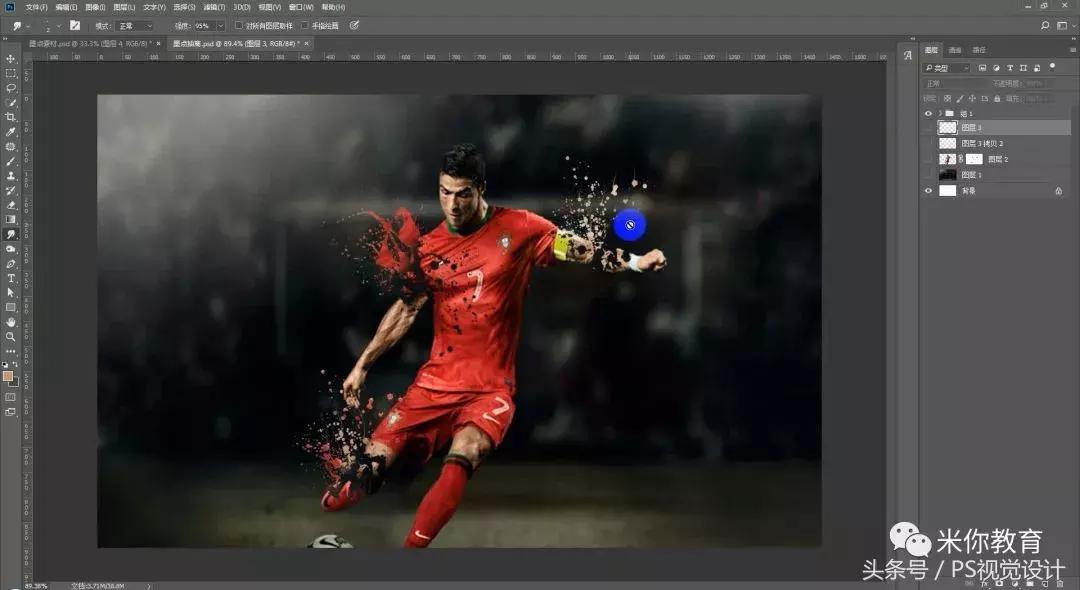
Task: Lock position icon in Layers panel
Action: click(x=972, y=99)
